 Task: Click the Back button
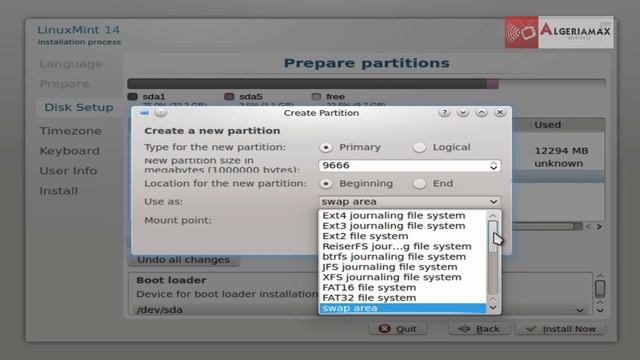(x=479, y=329)
